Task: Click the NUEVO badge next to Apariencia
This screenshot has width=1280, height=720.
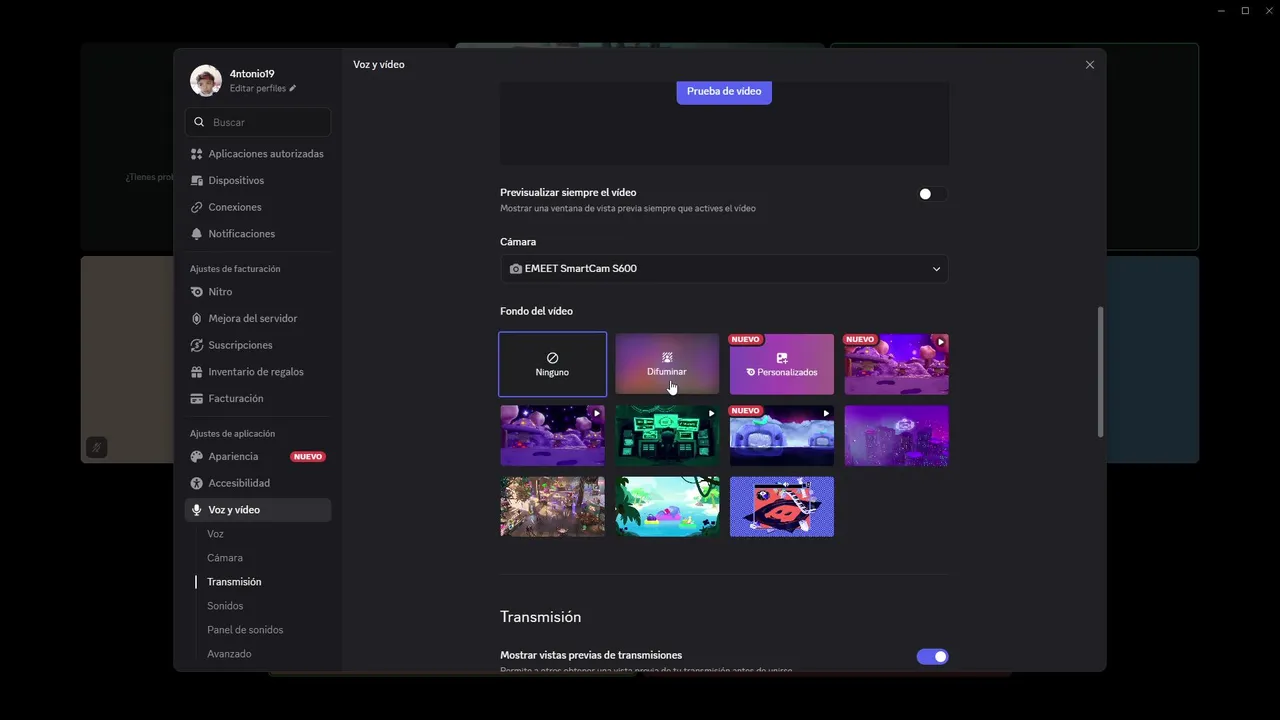Action: pyautogui.click(x=308, y=457)
